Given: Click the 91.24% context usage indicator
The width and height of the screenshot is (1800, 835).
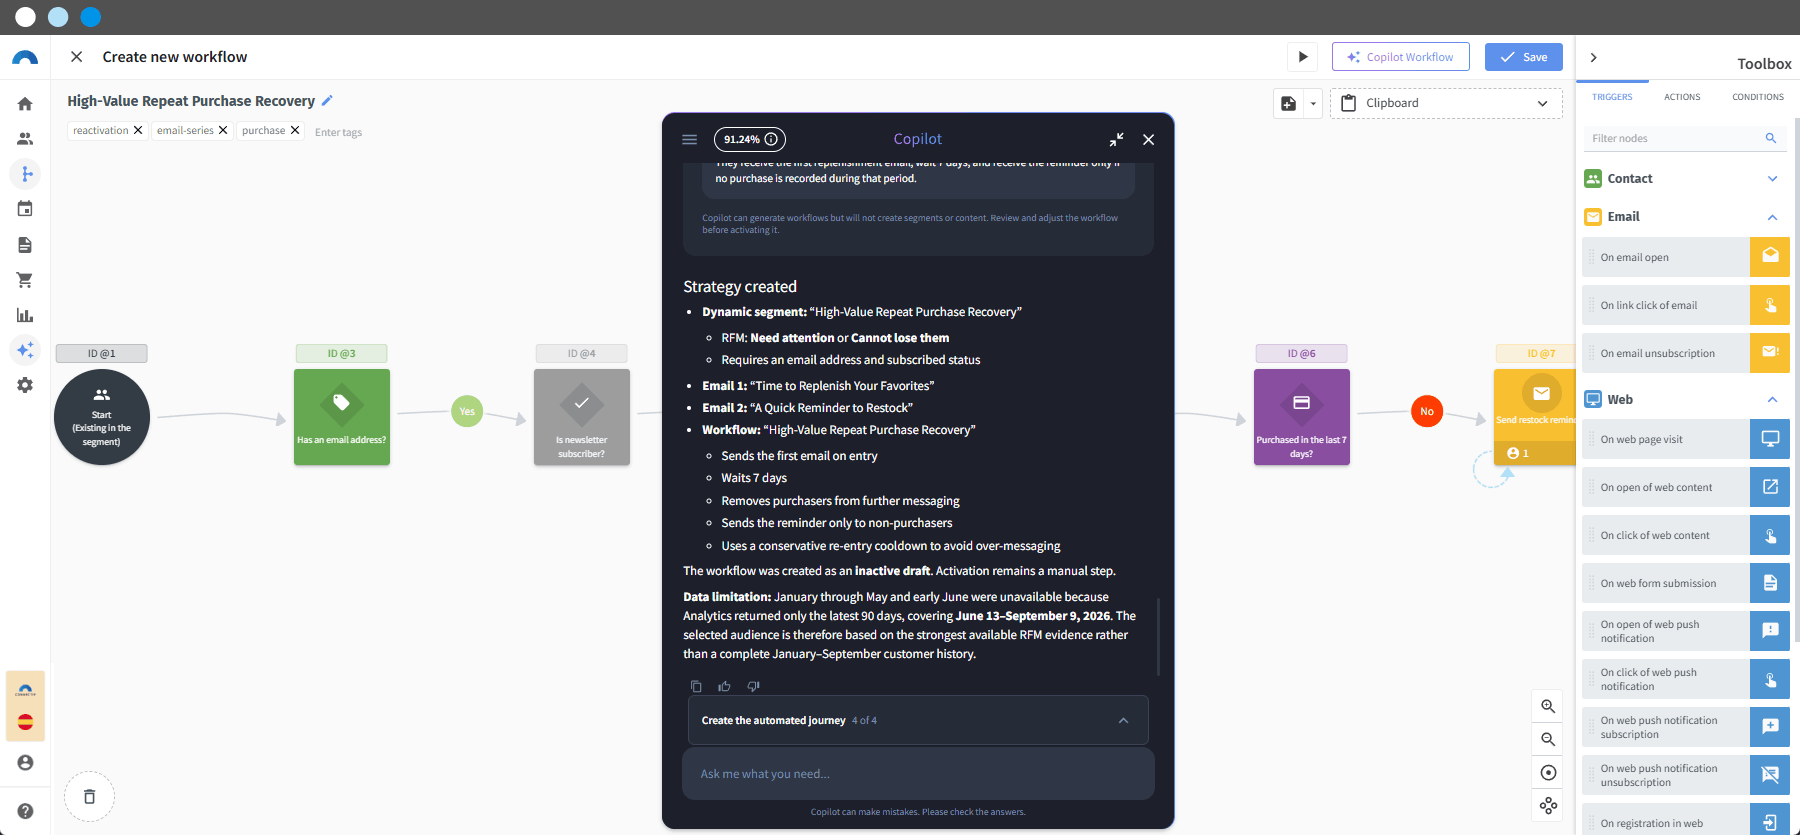Looking at the screenshot, I should point(749,139).
